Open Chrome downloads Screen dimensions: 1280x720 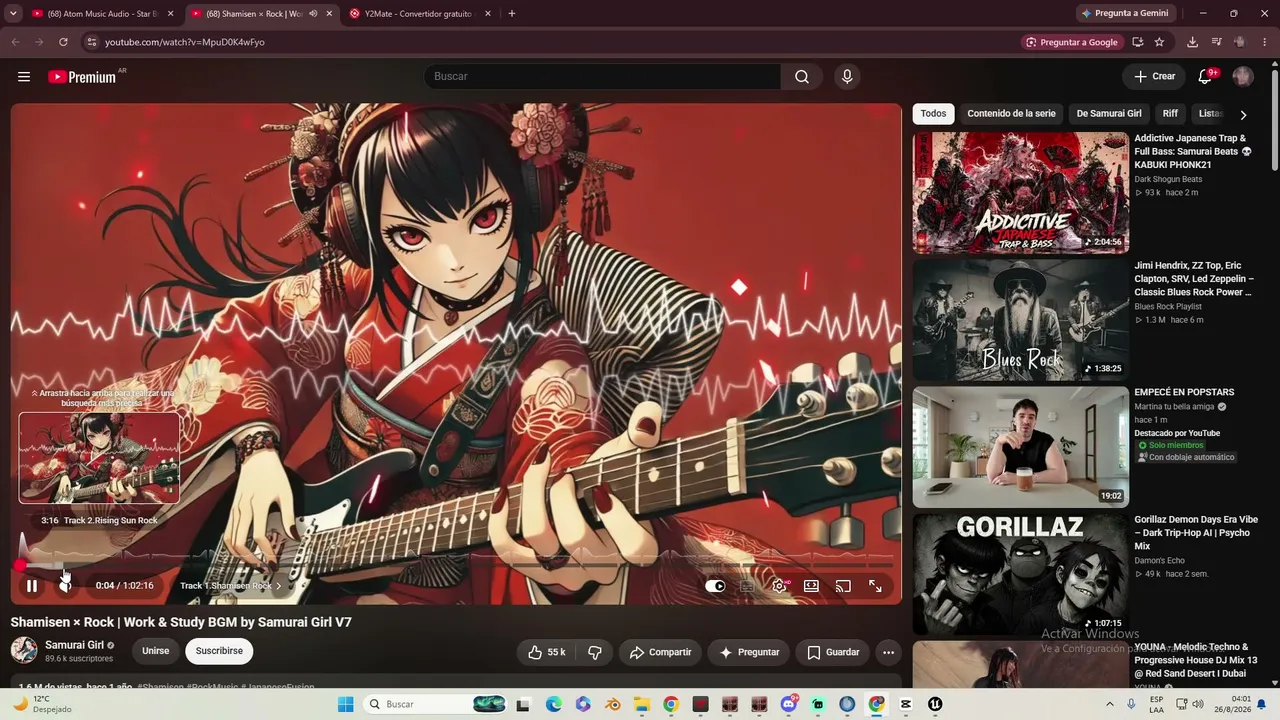(x=1192, y=42)
